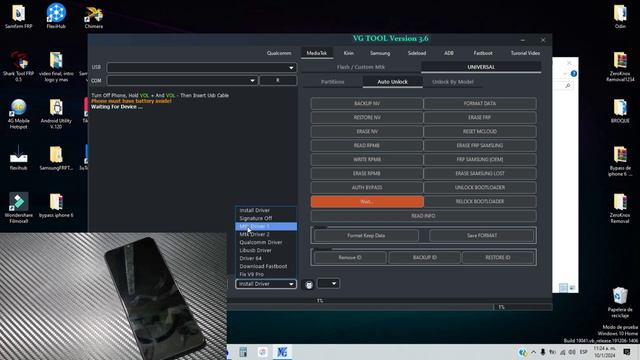Open the Wondershare Filmora9 shortcut
This screenshot has width=640, height=360.
[x=18, y=207]
